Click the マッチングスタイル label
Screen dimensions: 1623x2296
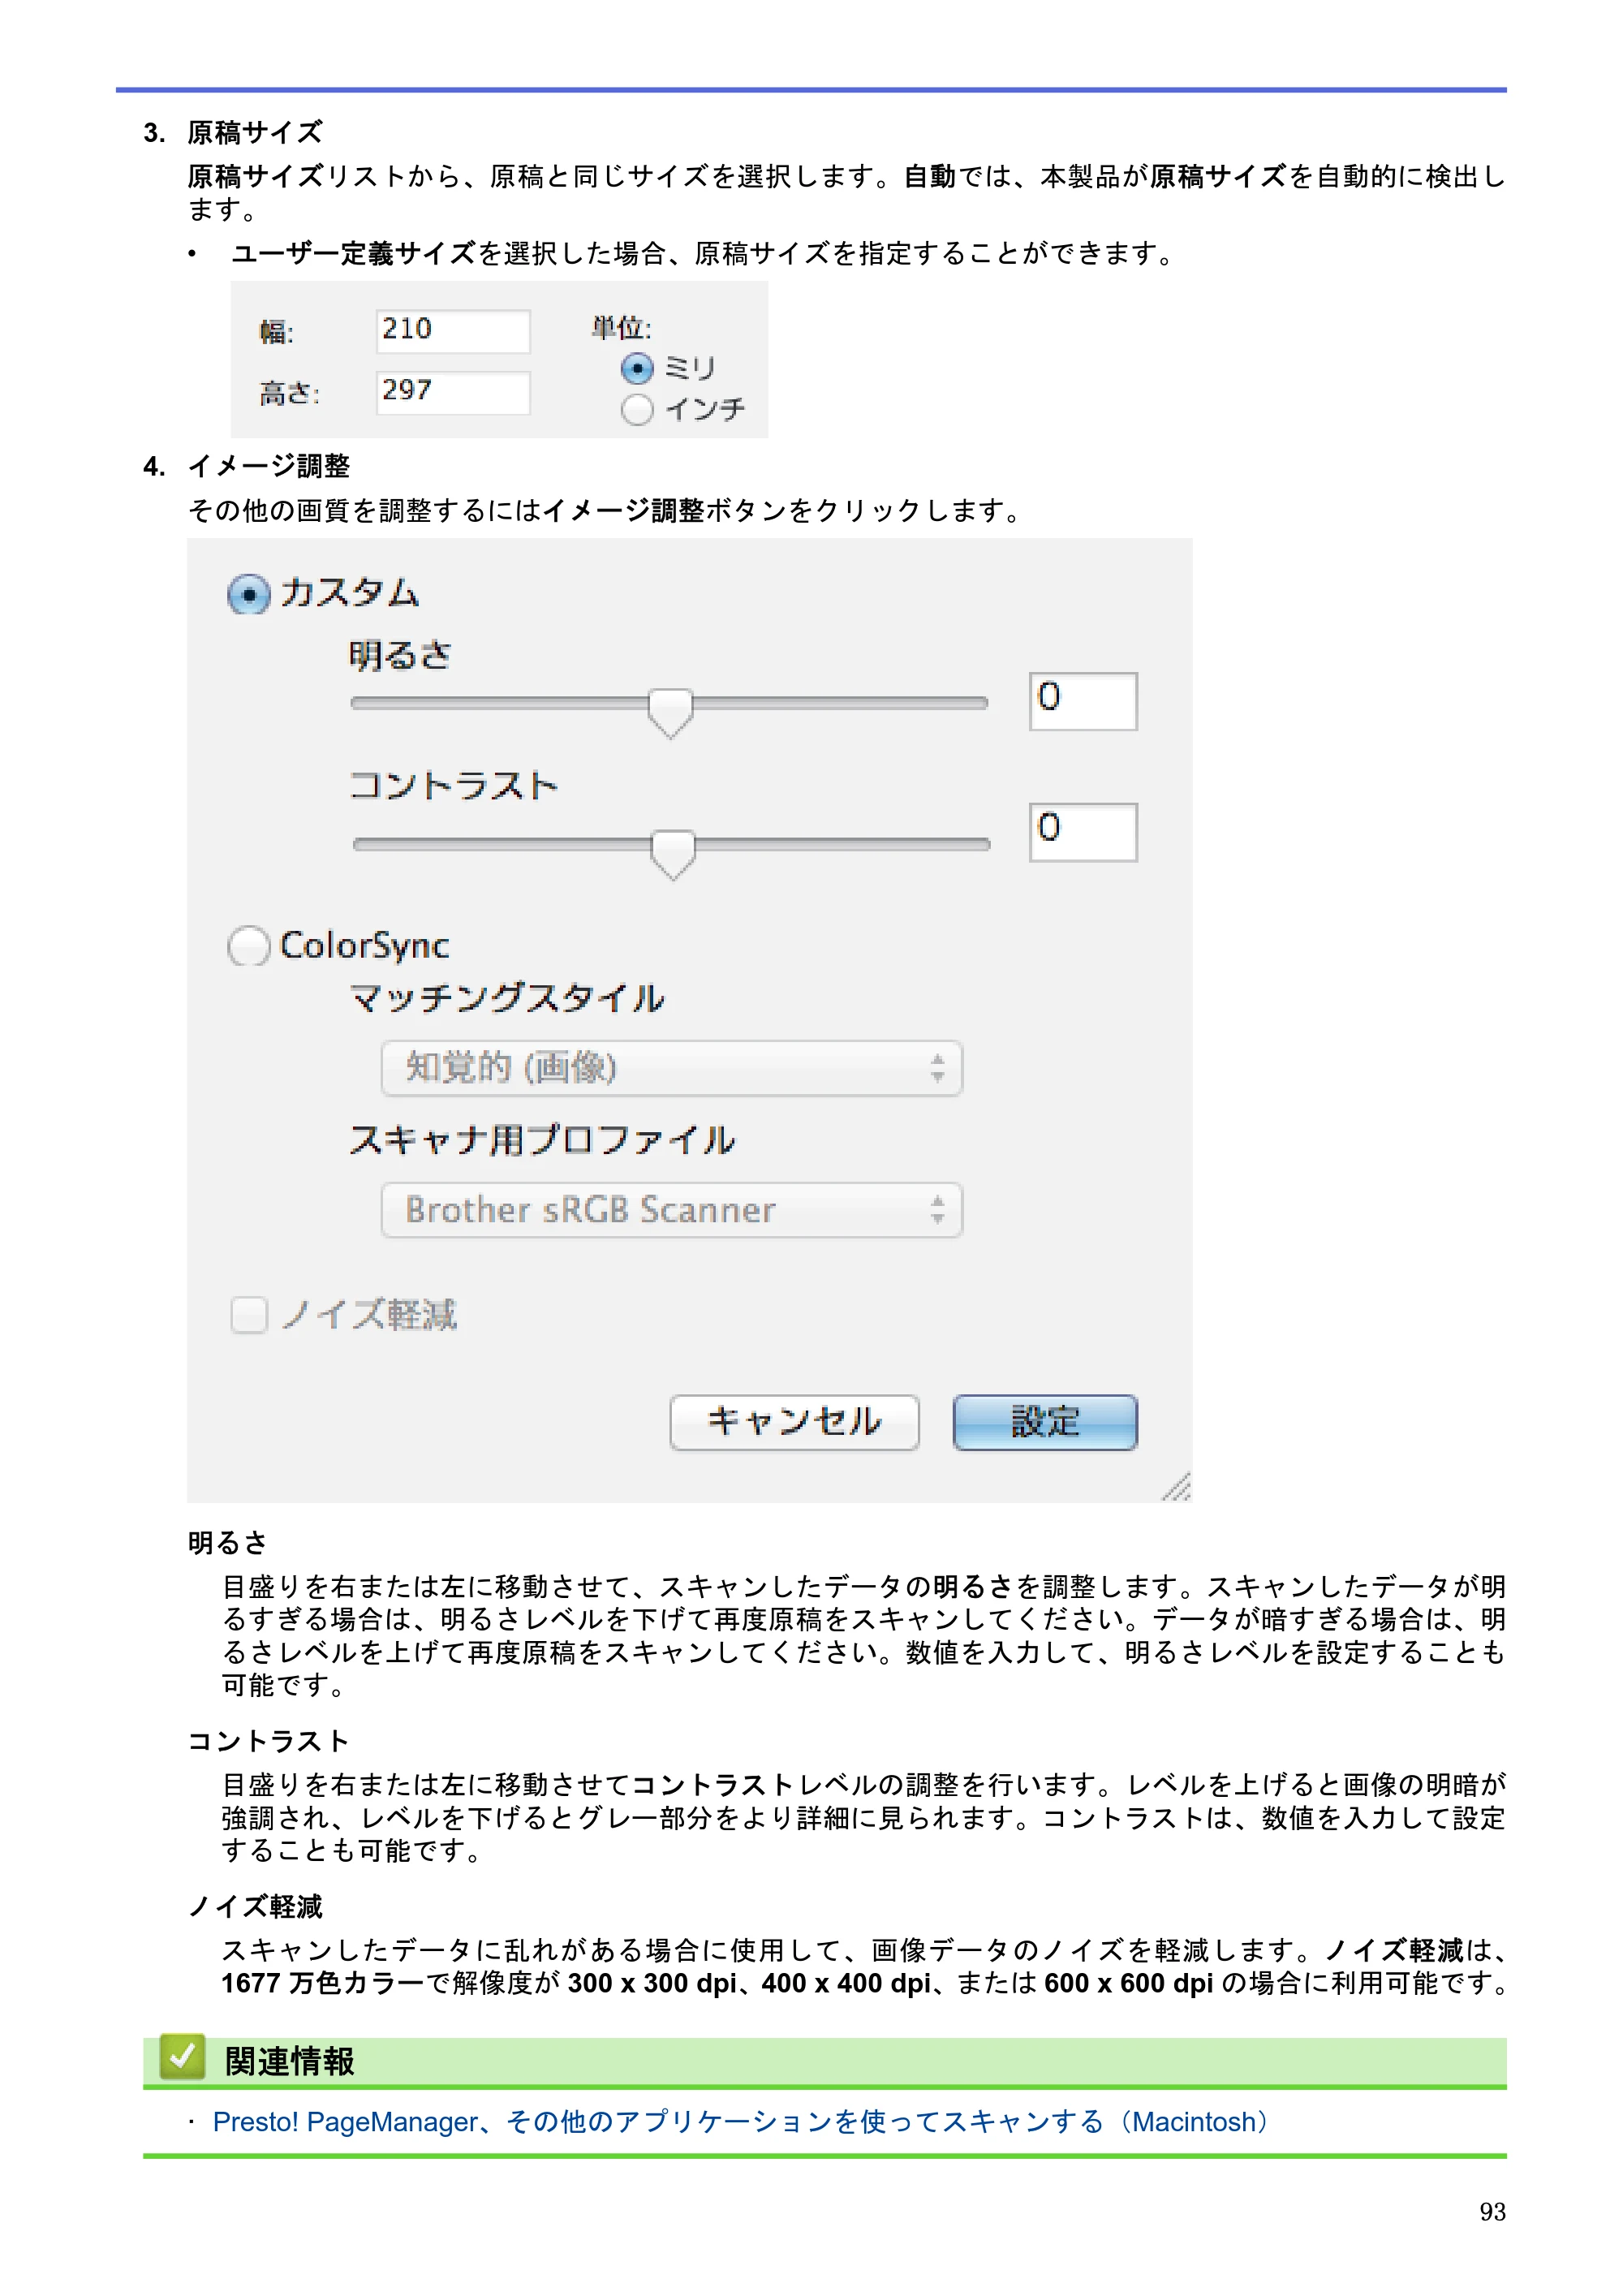pyautogui.click(x=507, y=998)
